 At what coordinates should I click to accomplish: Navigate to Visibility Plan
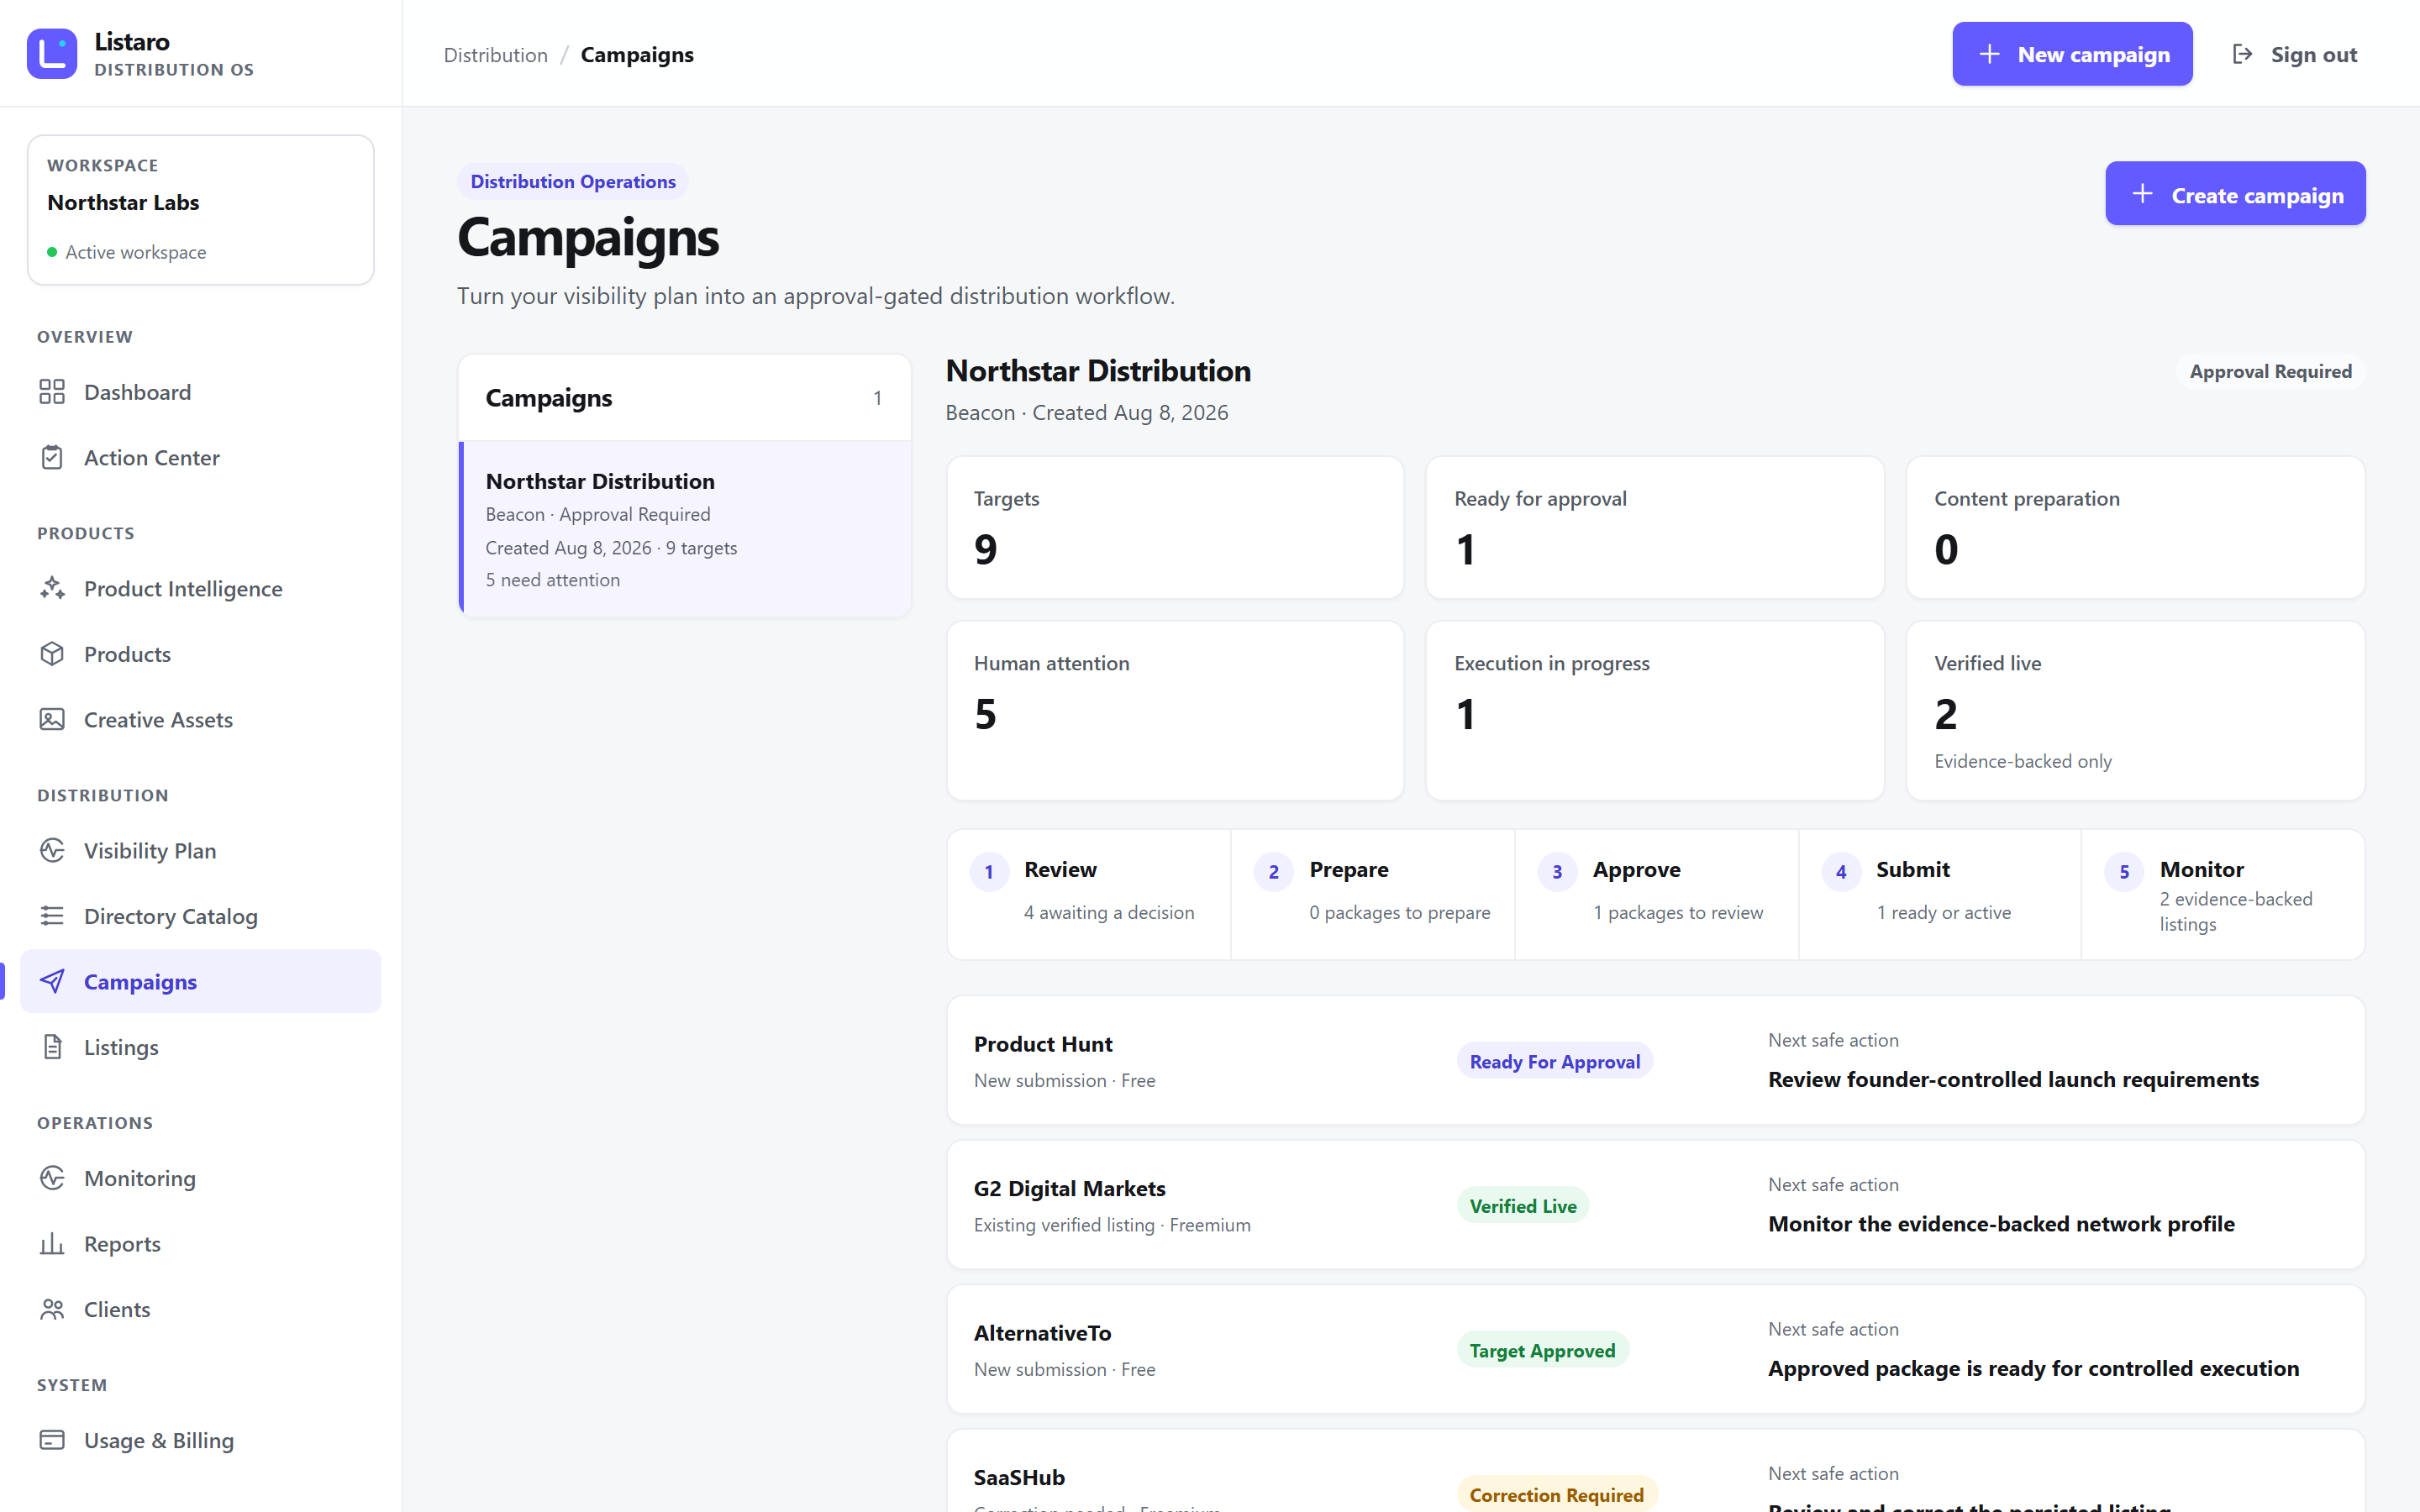200,850
